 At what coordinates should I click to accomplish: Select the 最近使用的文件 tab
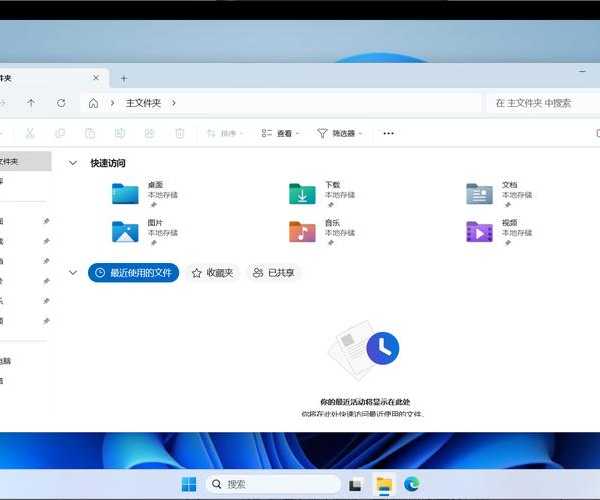pos(134,272)
